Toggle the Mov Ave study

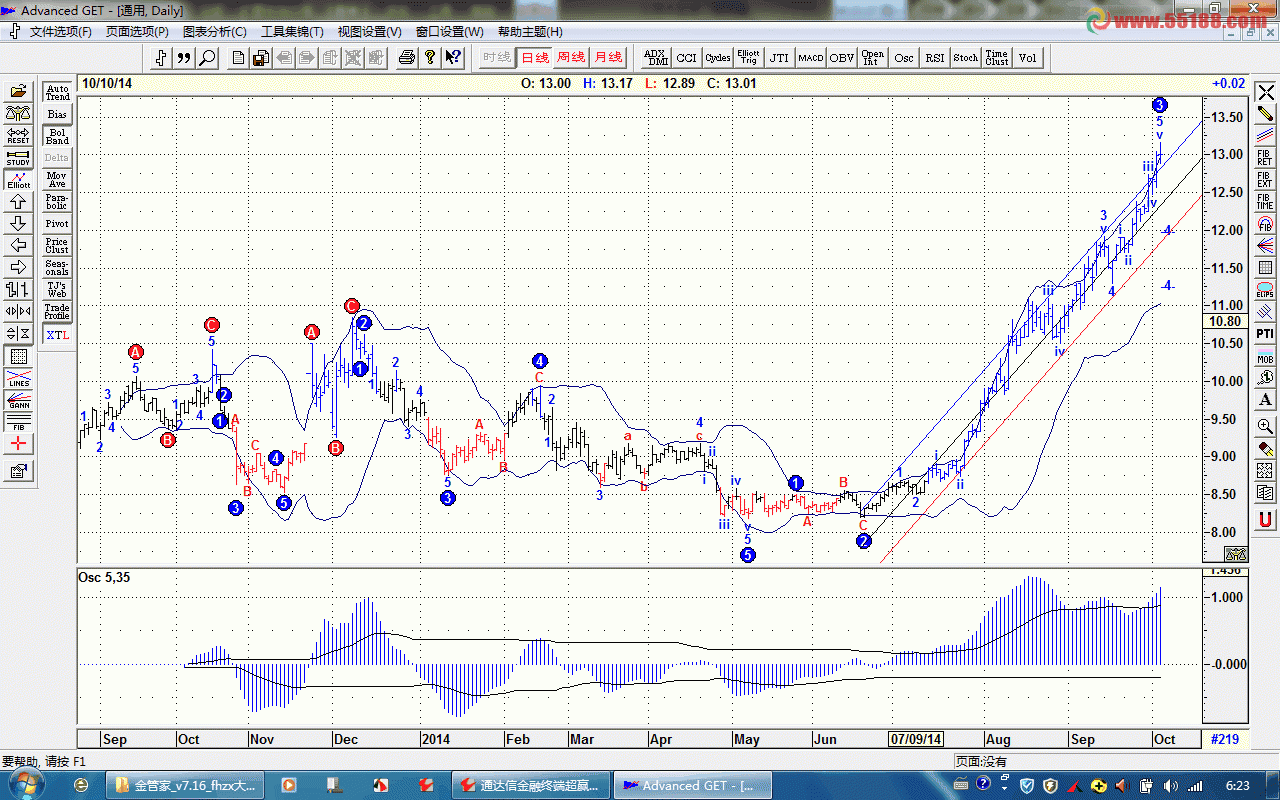pyautogui.click(x=57, y=180)
